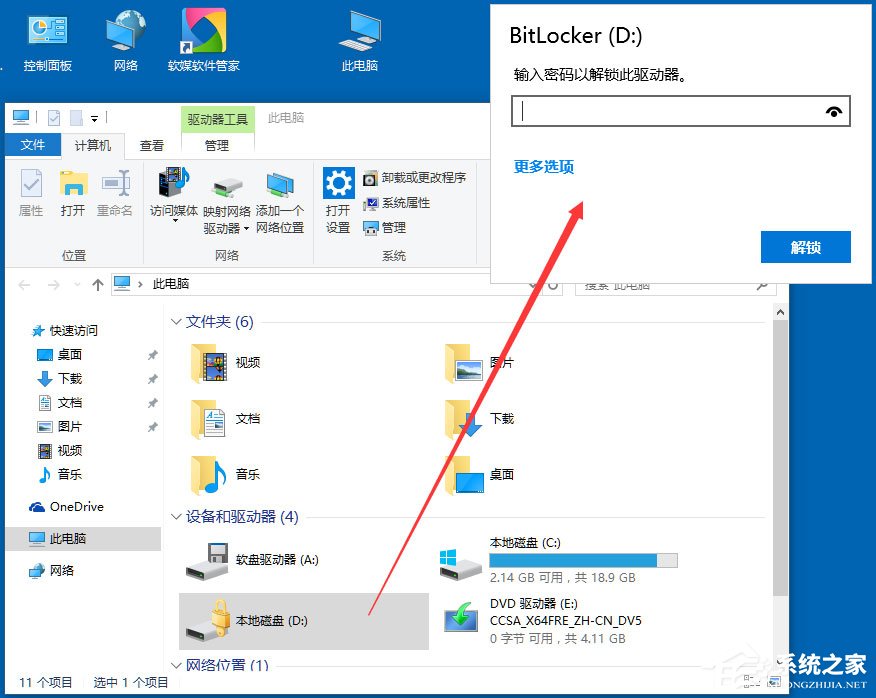Screen dimensions: 876x698
Task: Switch to the 查看 ribbon tab
Action: pyautogui.click(x=150, y=145)
